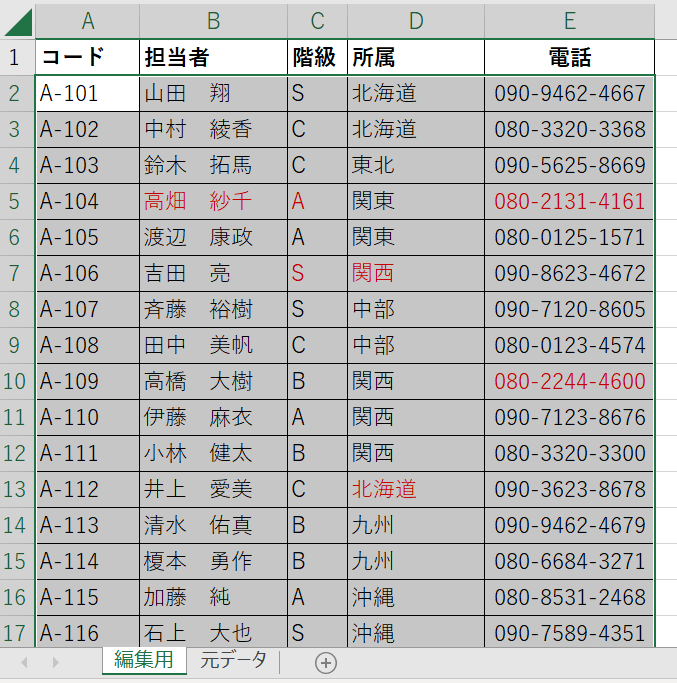Switch to the 元データ sheet tab

pos(233,660)
